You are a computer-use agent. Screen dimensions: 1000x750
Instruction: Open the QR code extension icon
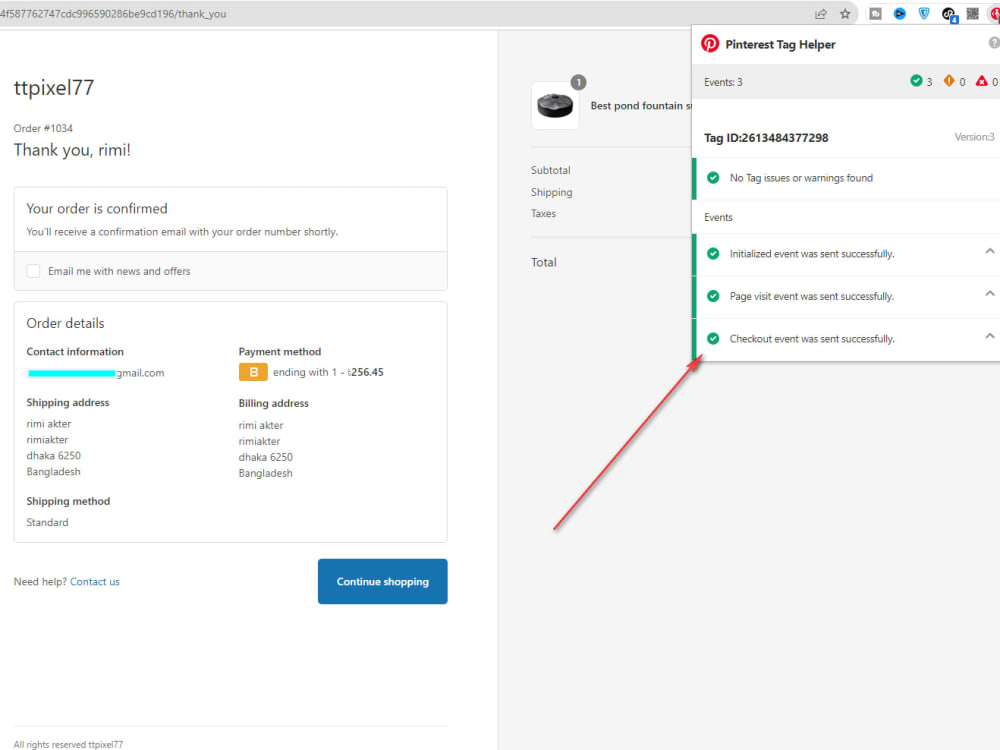(x=972, y=13)
